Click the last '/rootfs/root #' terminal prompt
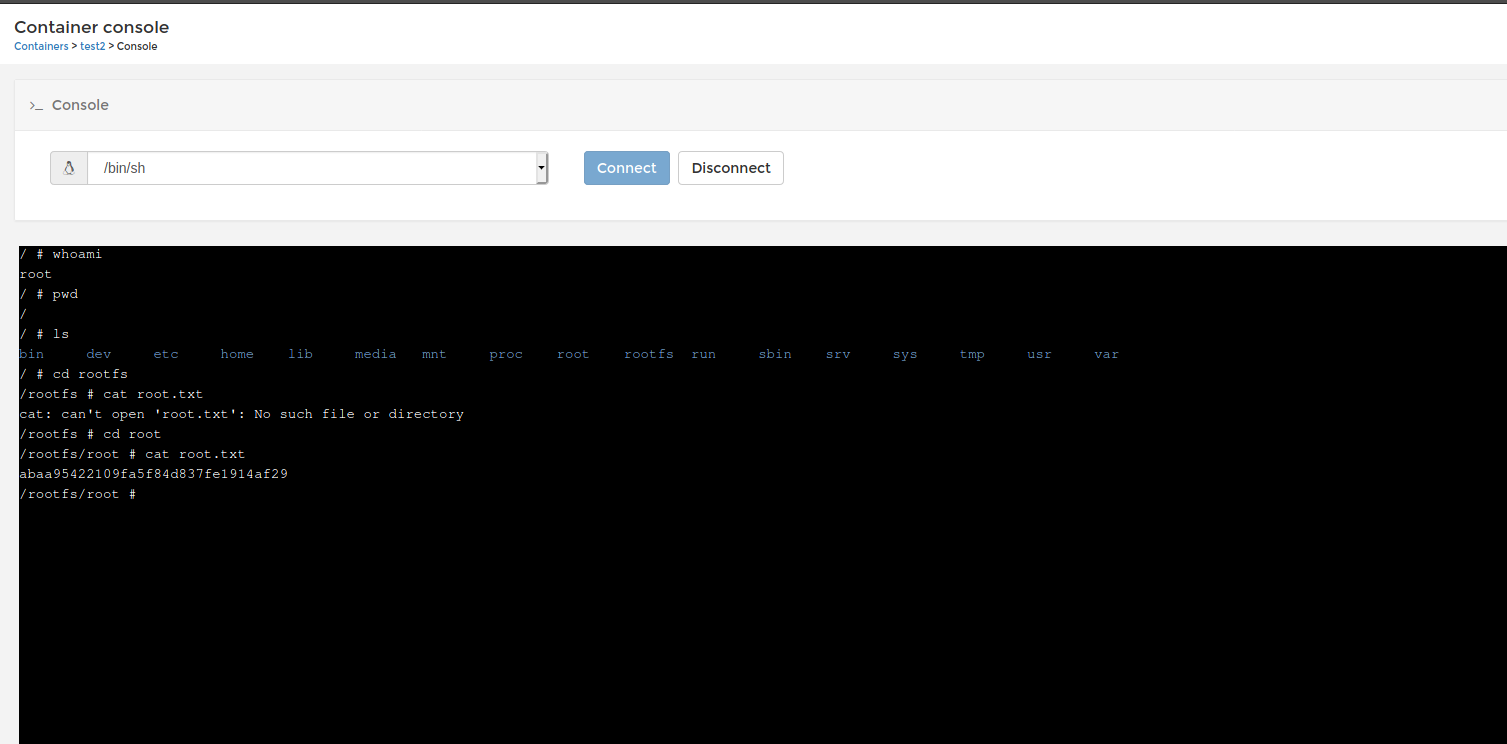 coord(77,494)
